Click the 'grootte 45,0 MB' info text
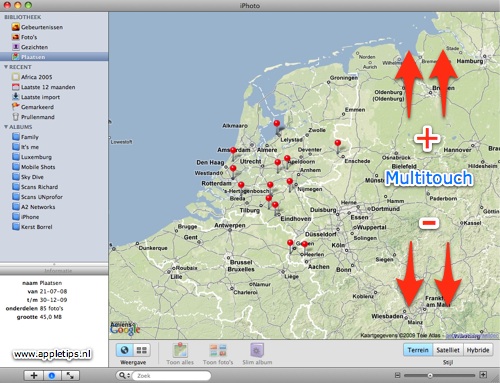The image size is (500, 383). [39, 317]
